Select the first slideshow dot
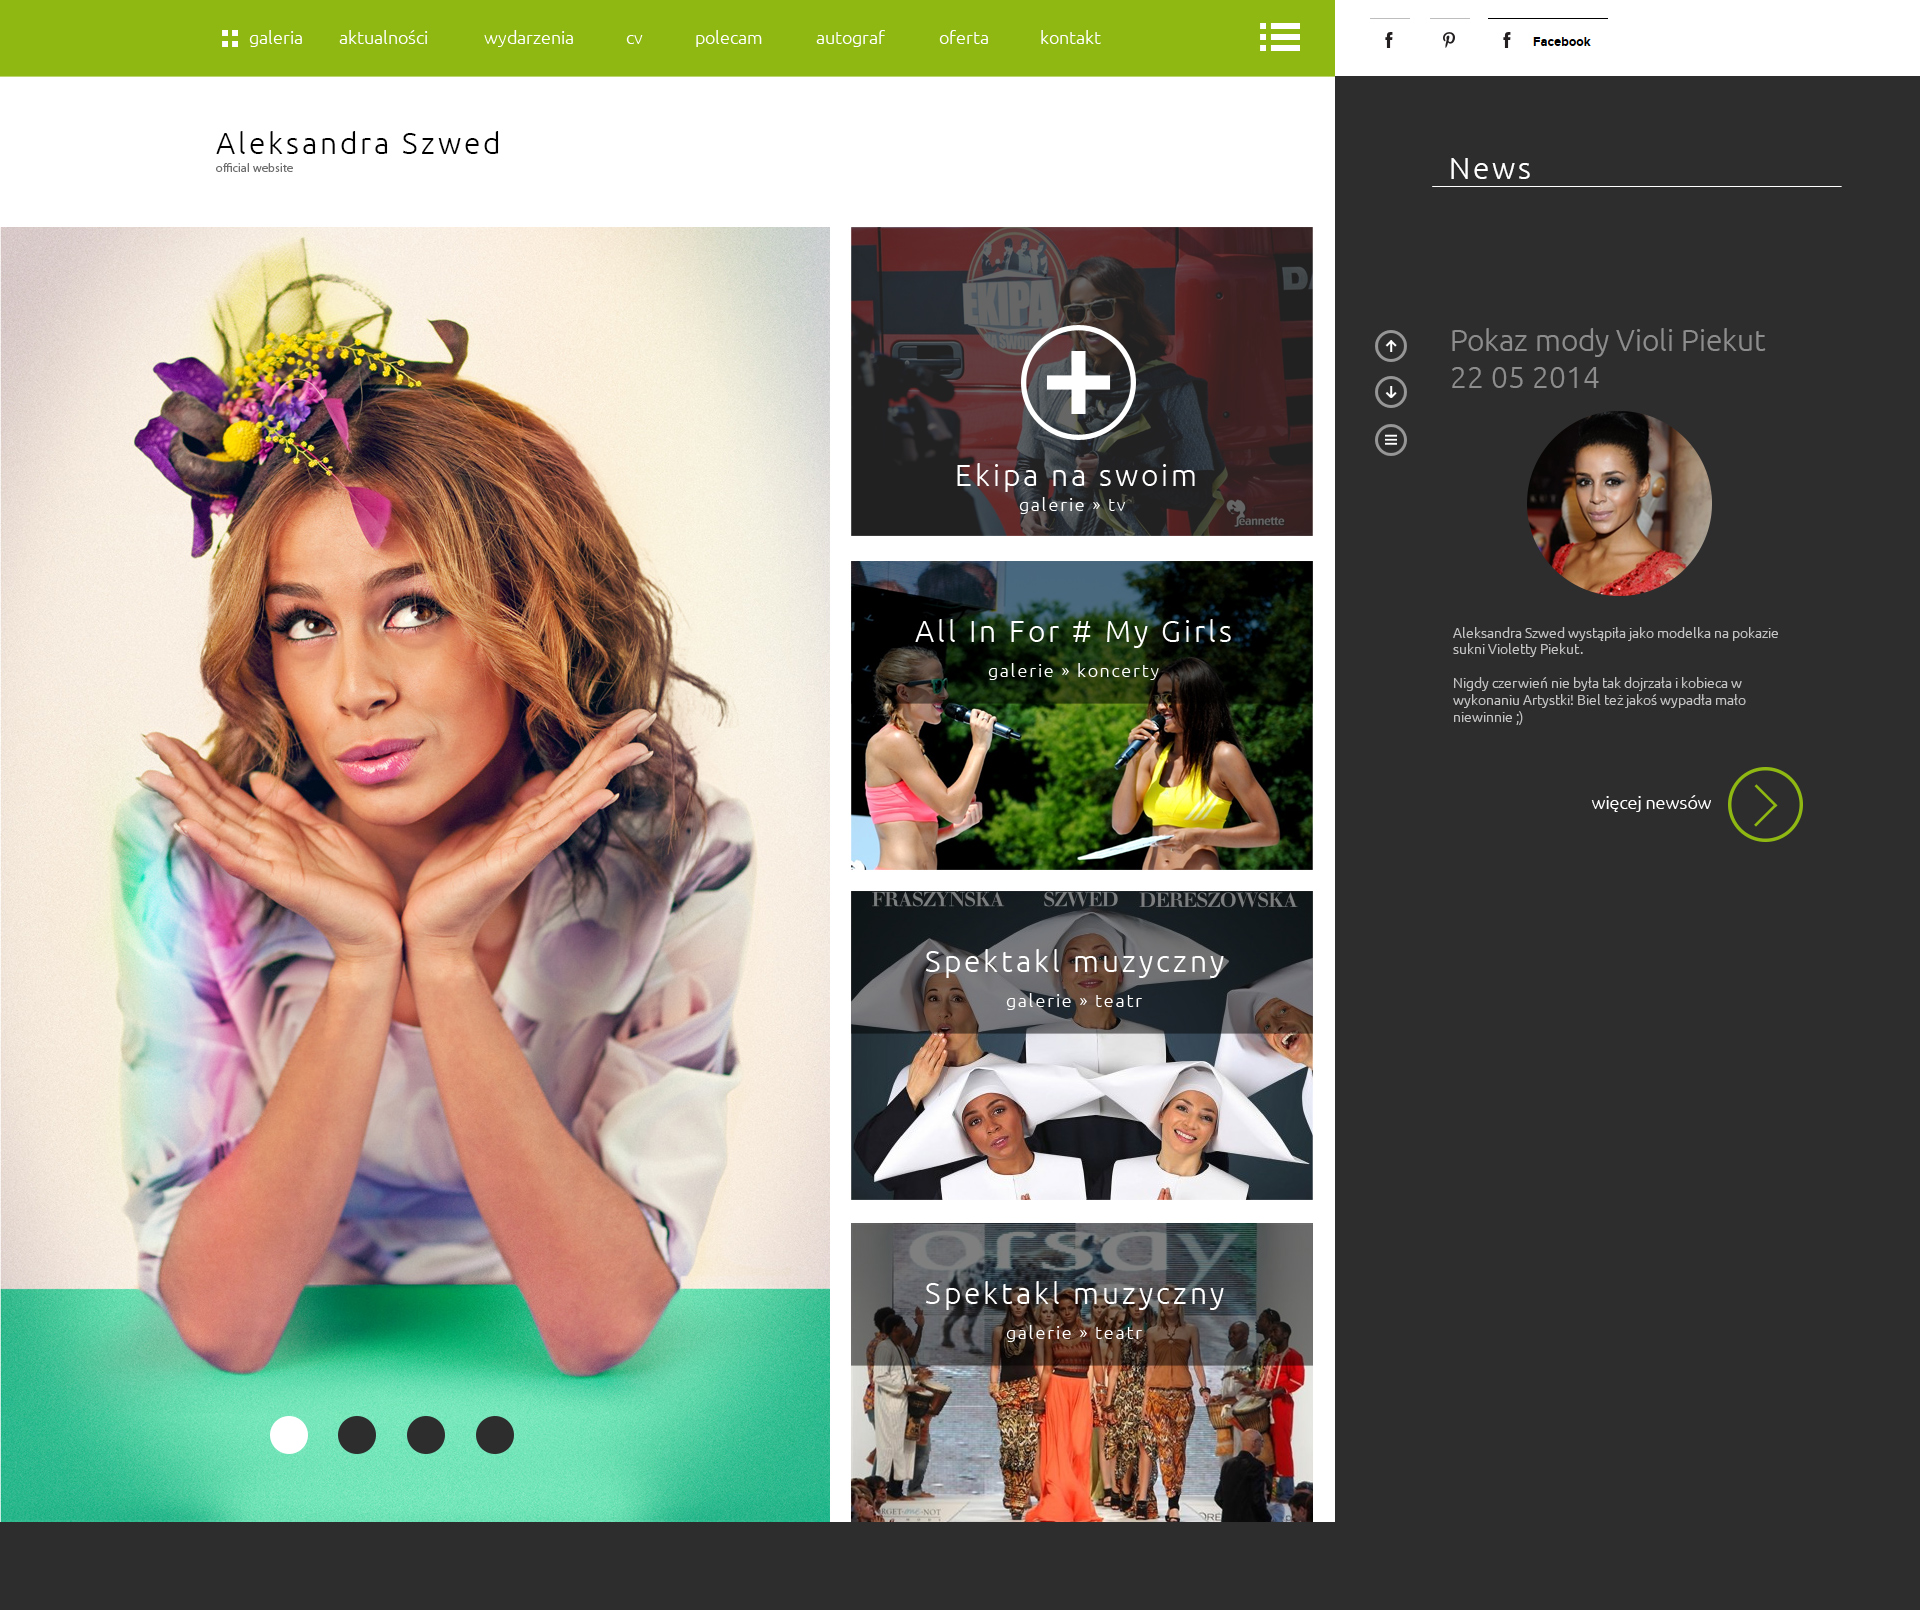This screenshot has height=1610, width=1920. pyautogui.click(x=289, y=1435)
